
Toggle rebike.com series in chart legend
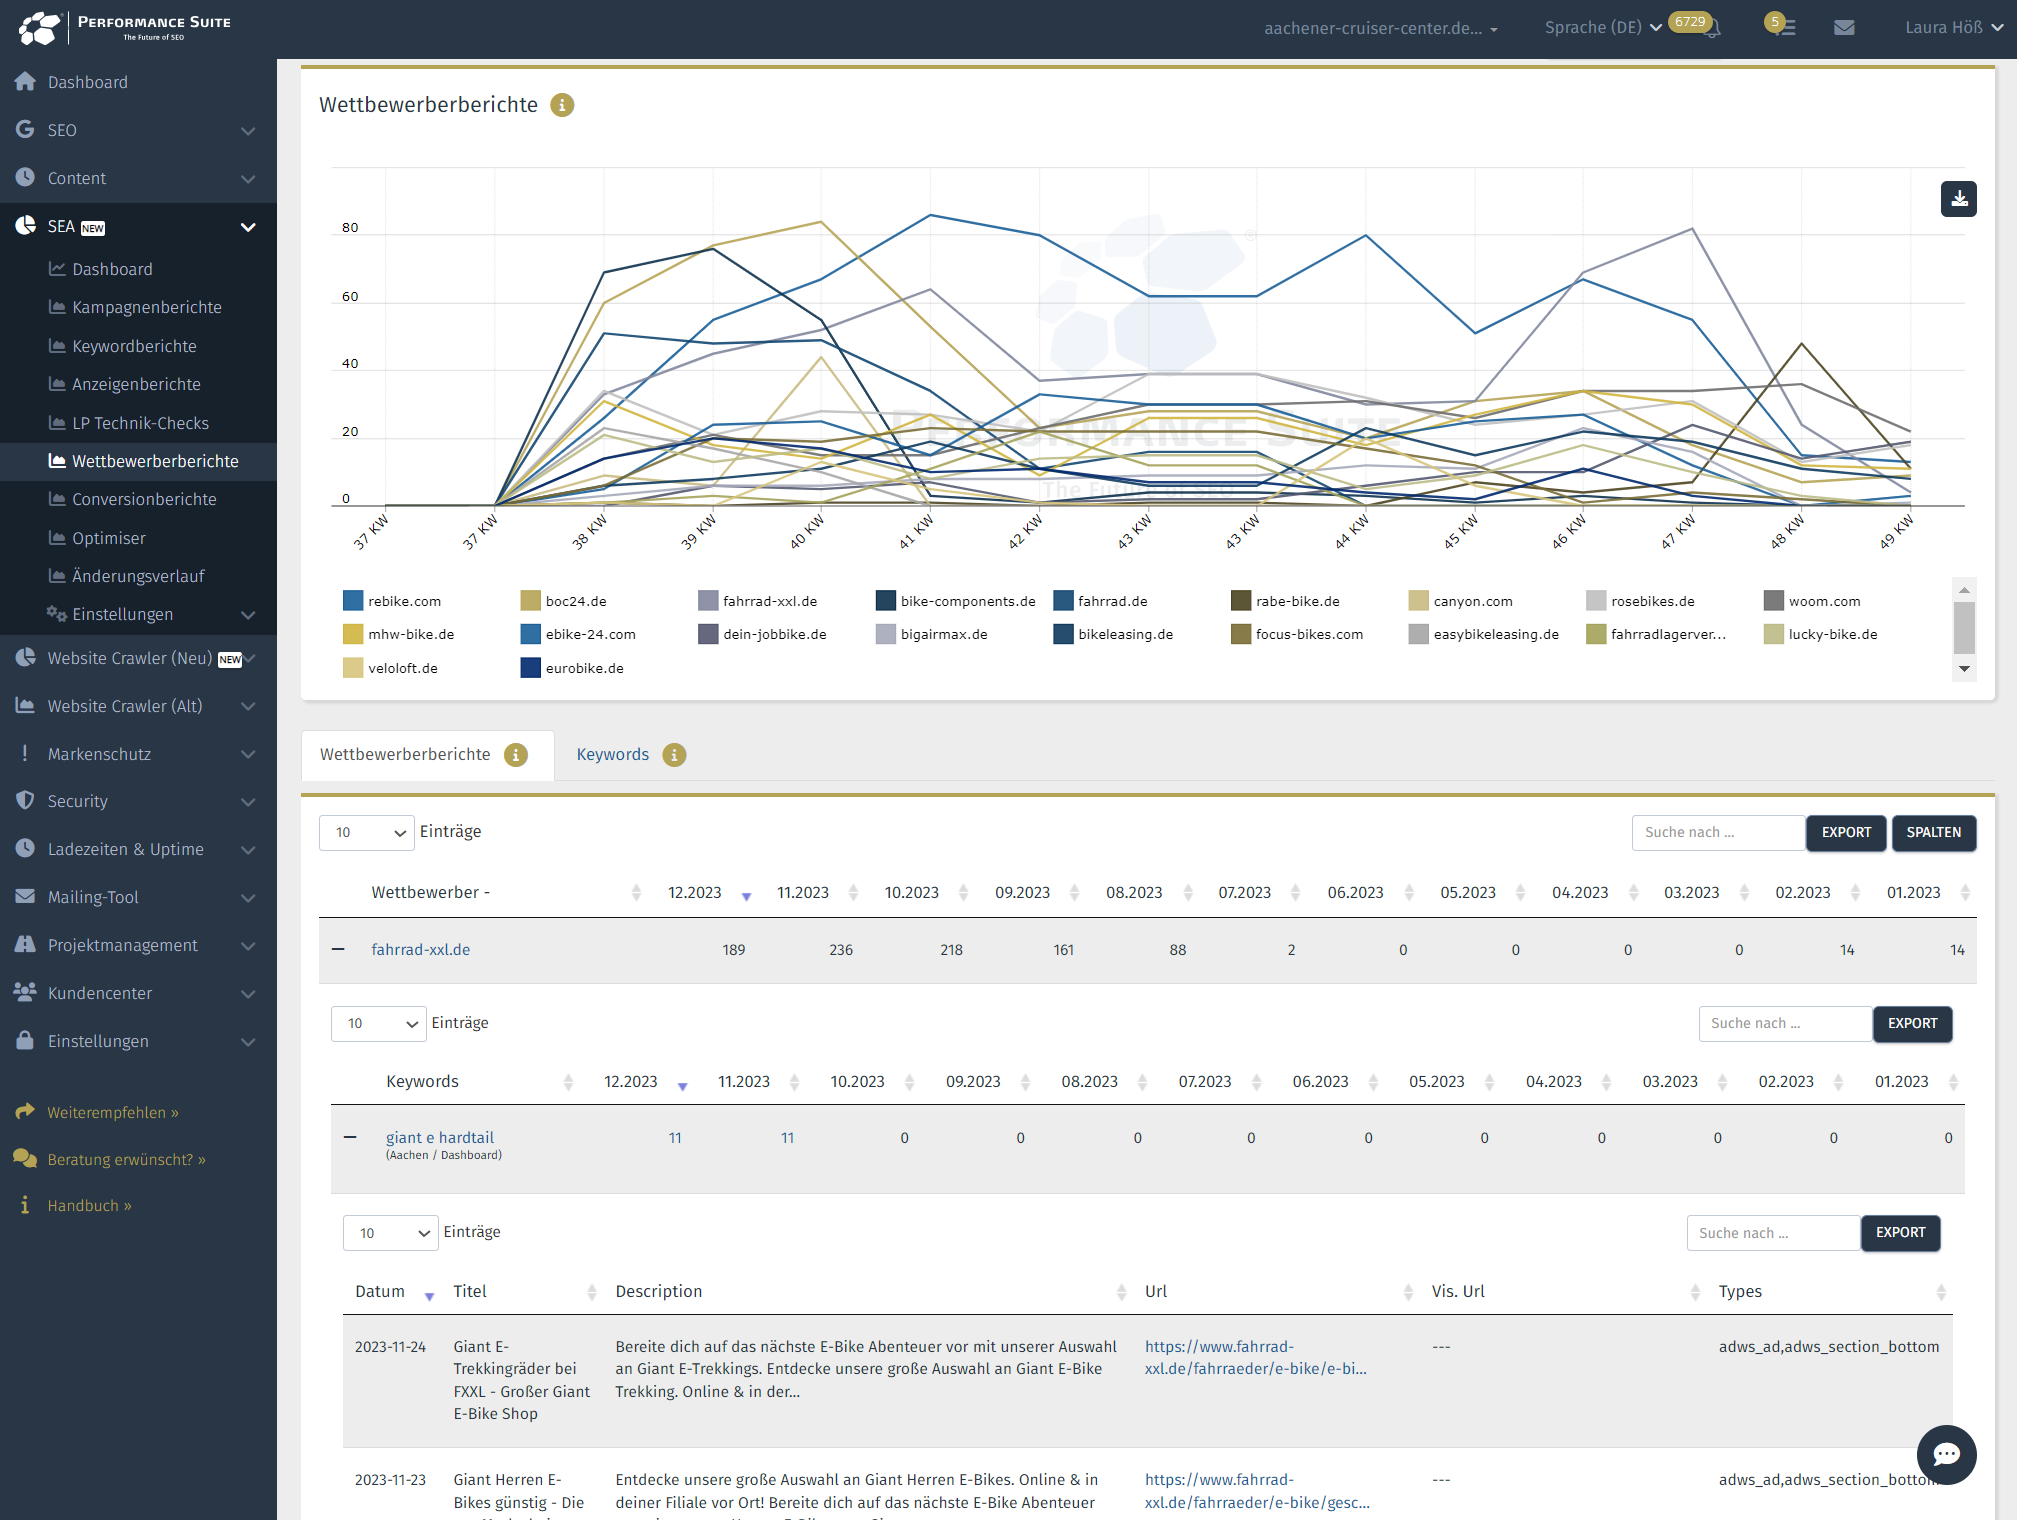pos(391,601)
